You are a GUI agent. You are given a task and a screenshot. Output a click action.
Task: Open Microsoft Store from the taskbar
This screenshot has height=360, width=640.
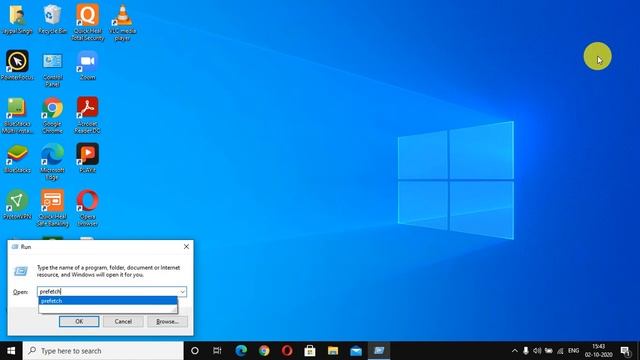click(x=310, y=351)
